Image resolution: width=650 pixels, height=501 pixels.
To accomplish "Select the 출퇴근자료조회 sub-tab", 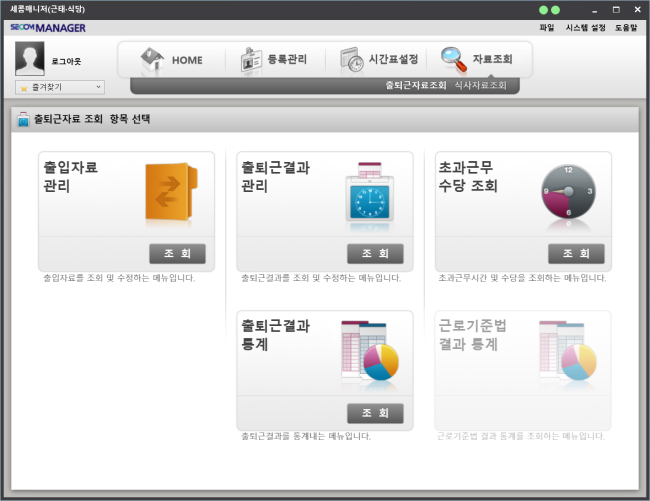I will [x=415, y=86].
